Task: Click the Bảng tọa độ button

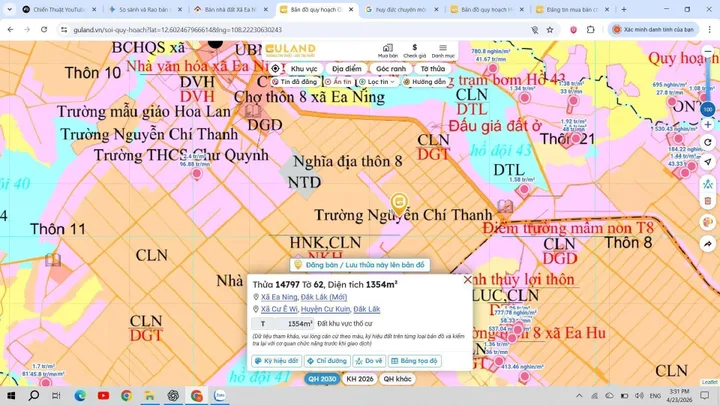Action: point(415,361)
